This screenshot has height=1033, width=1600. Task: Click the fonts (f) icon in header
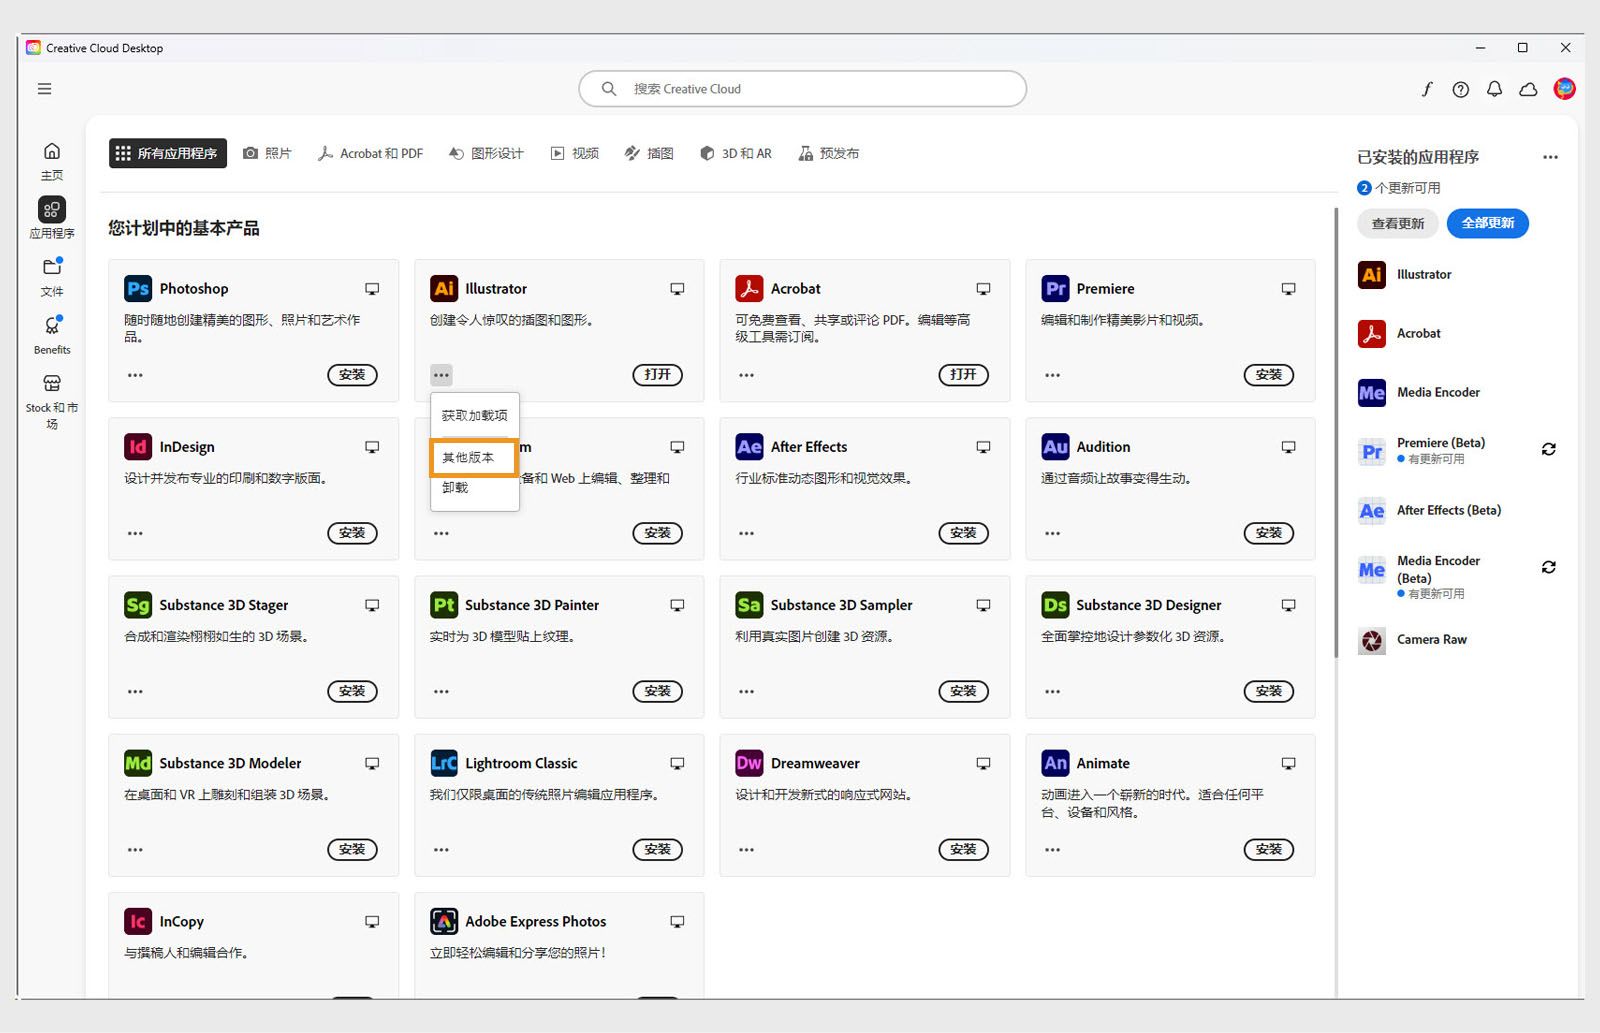click(1427, 89)
